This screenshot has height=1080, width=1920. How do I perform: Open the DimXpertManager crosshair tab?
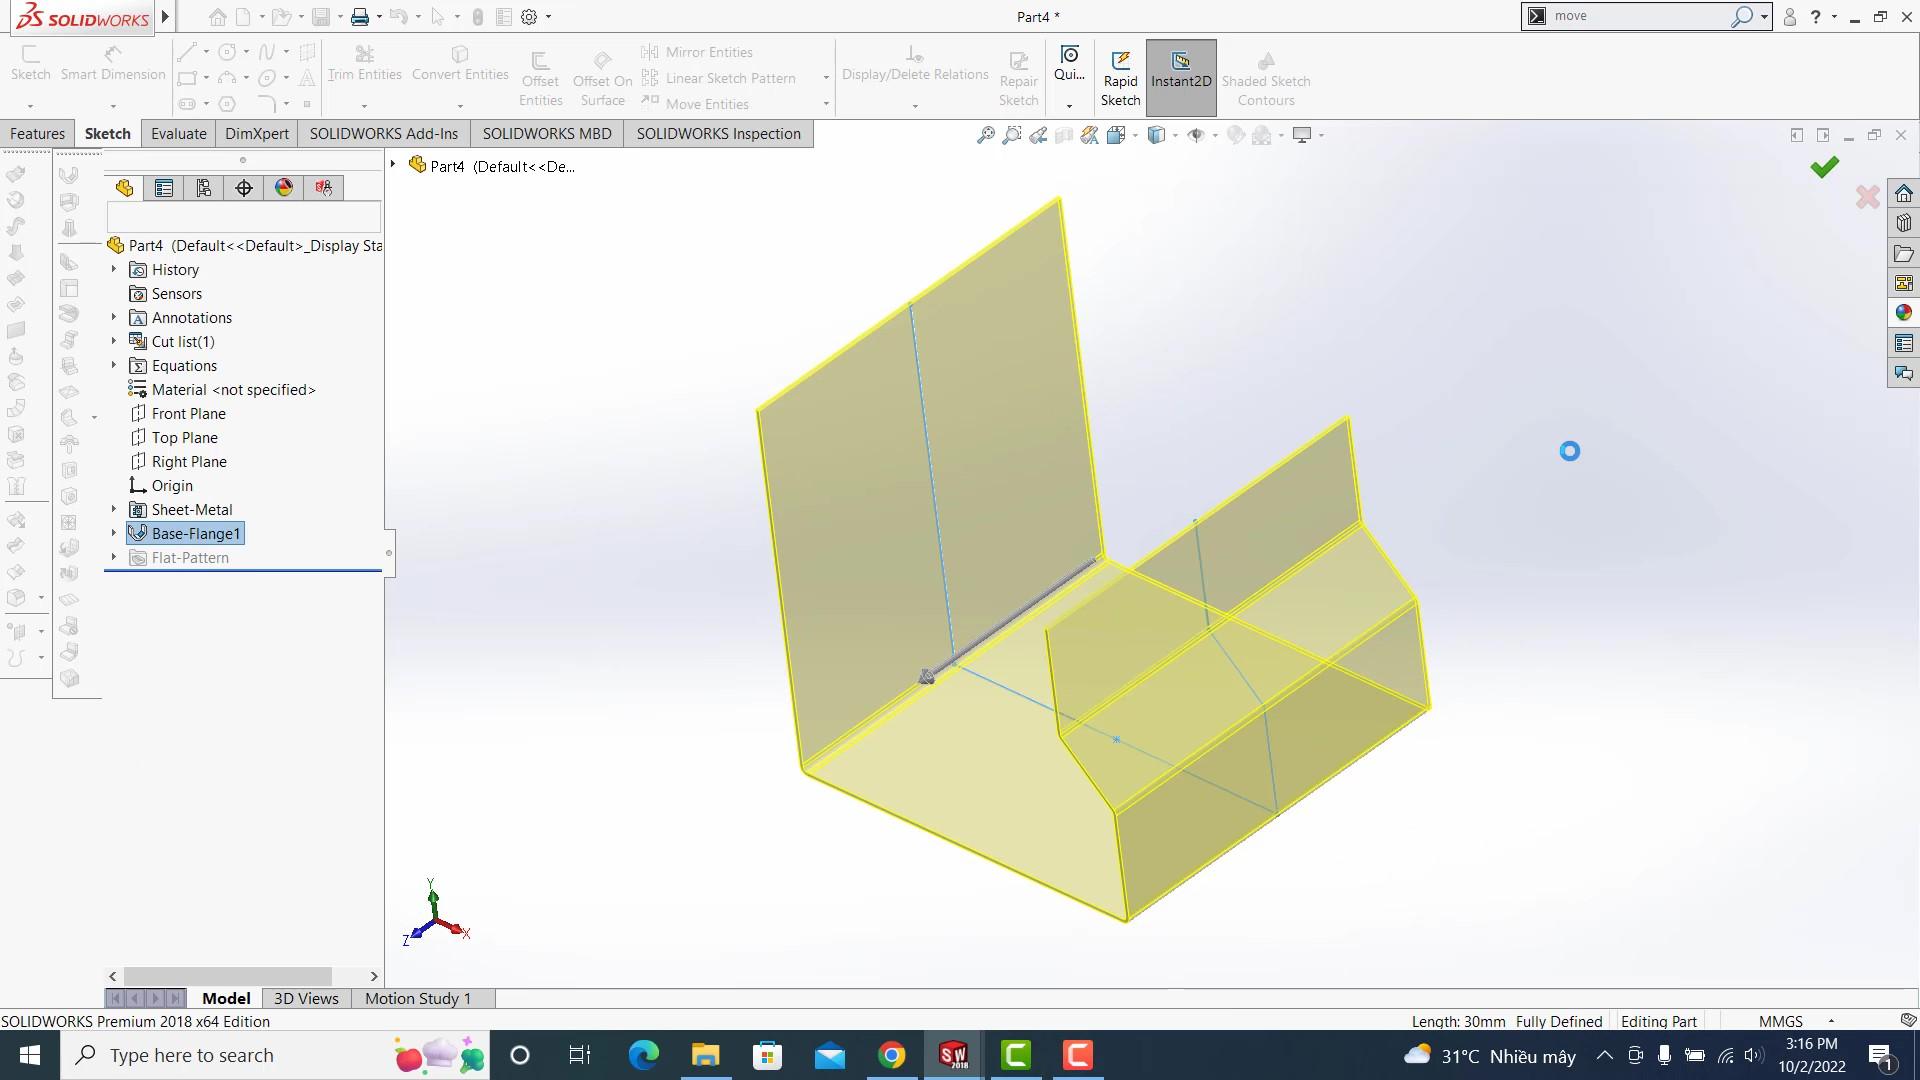pos(244,188)
